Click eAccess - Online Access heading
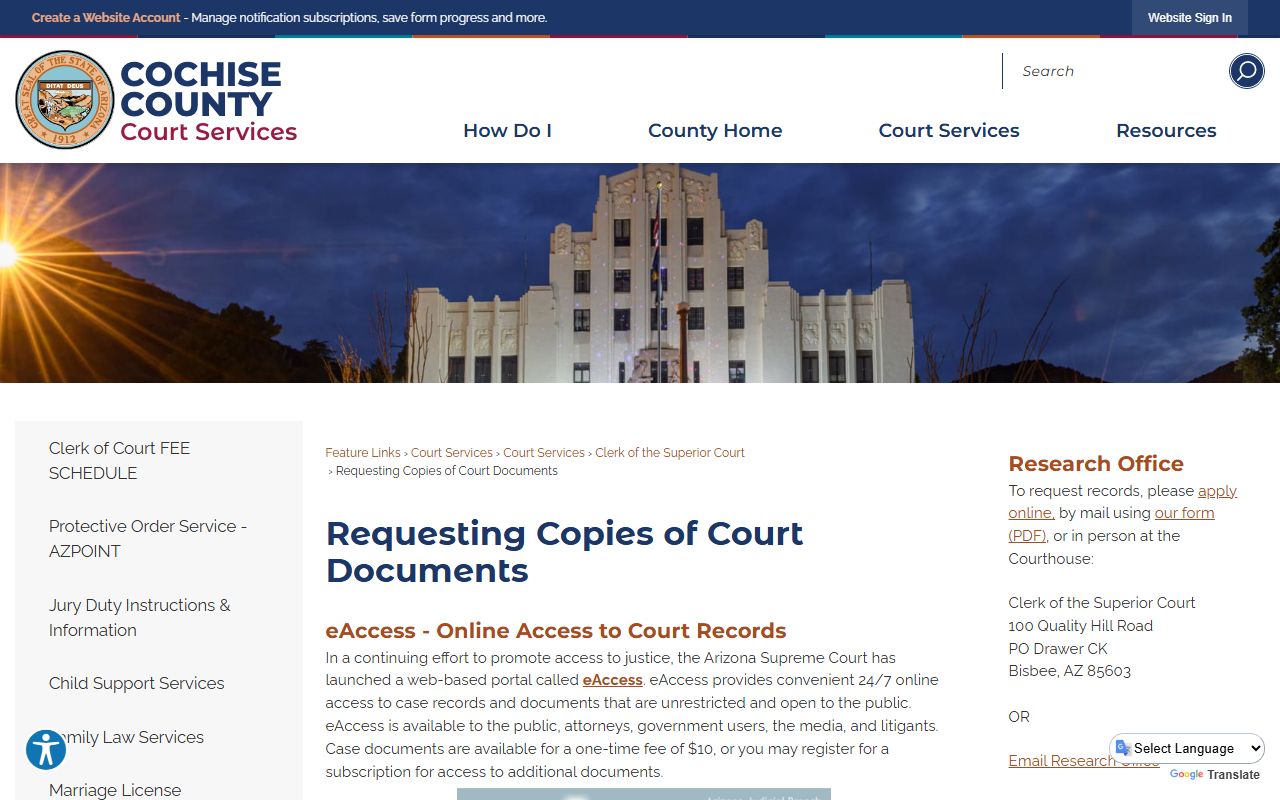Image resolution: width=1280 pixels, height=800 pixels. click(556, 631)
